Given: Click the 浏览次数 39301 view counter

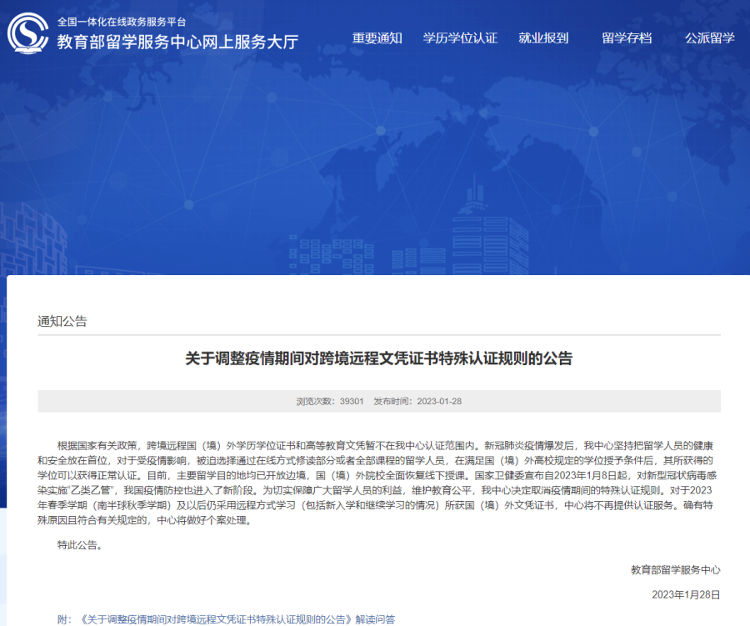Looking at the screenshot, I should pos(330,401).
